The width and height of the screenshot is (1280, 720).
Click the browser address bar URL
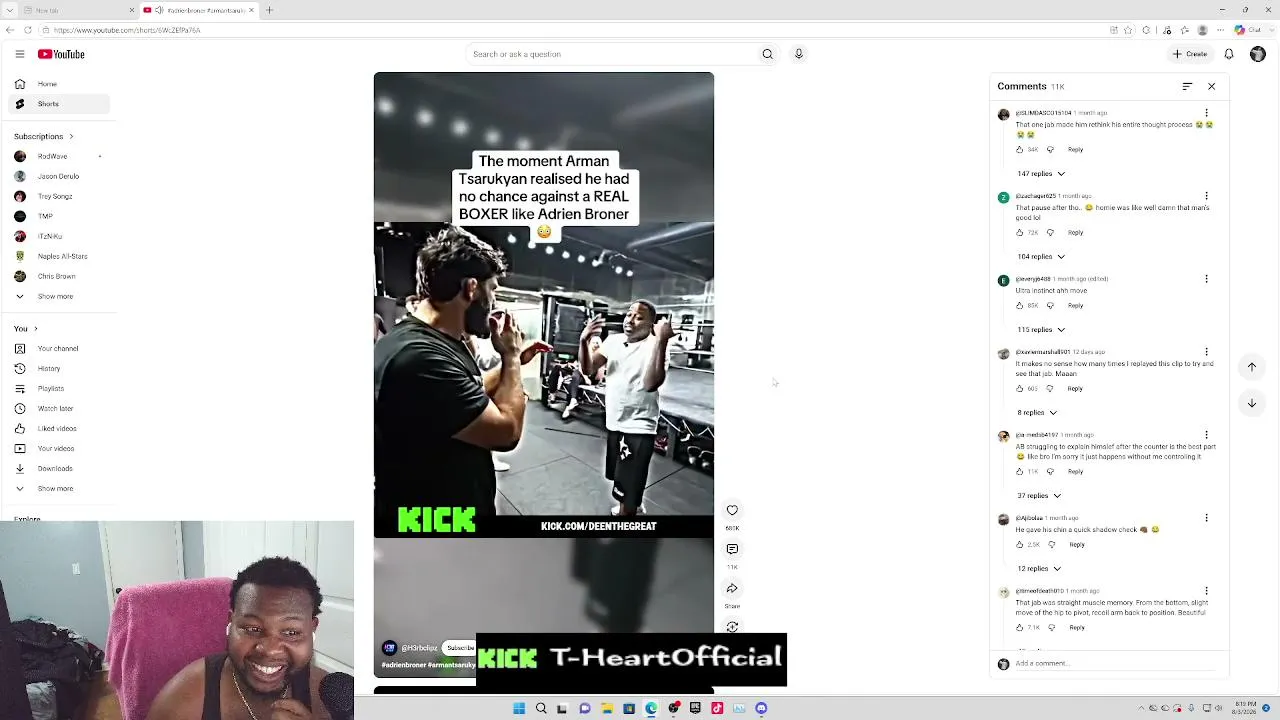(127, 30)
